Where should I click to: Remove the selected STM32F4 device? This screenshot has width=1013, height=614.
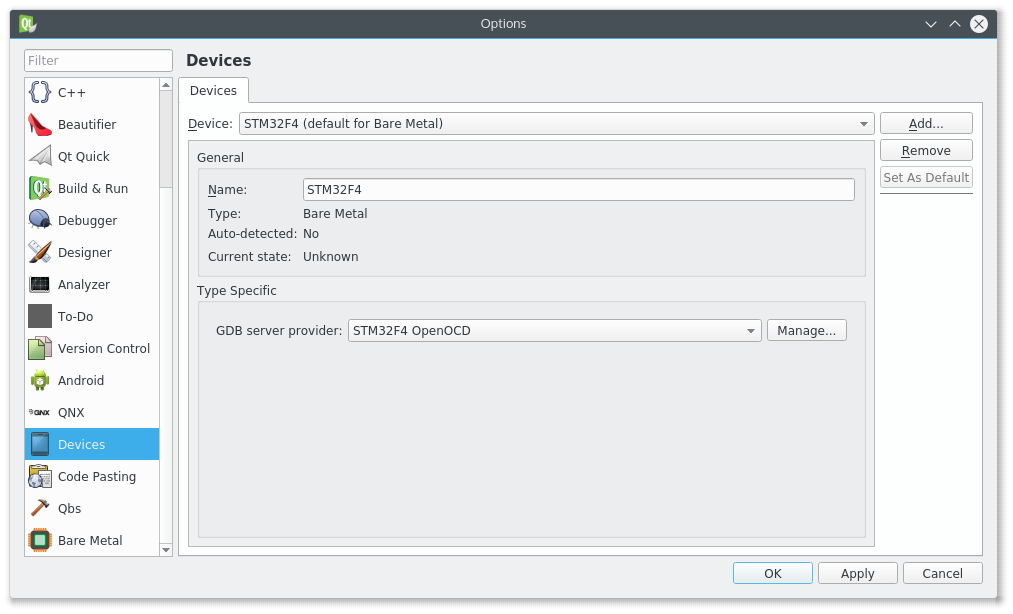coord(926,151)
